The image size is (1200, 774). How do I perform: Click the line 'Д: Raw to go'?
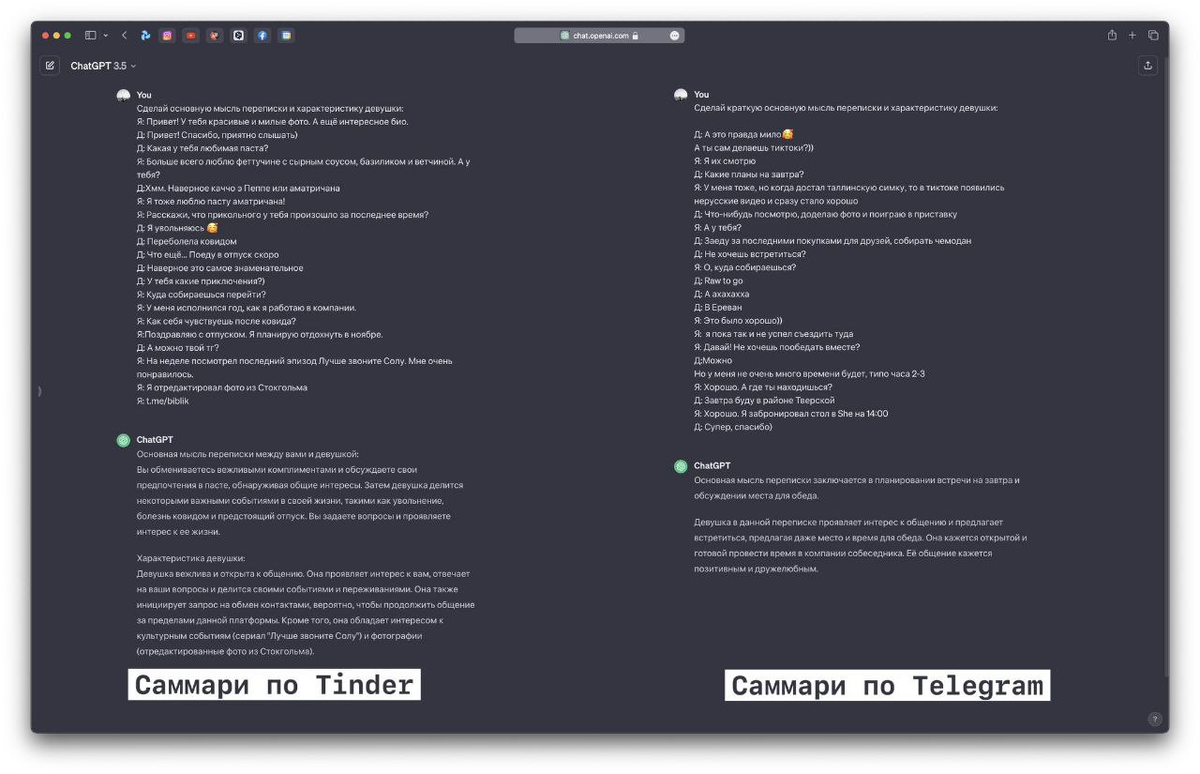pos(719,281)
